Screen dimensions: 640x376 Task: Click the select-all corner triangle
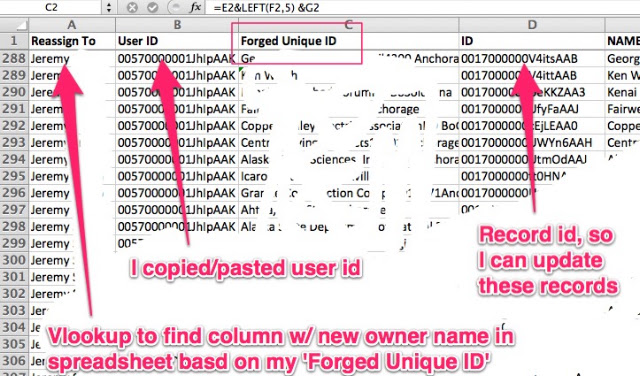pyautogui.click(x=14, y=25)
